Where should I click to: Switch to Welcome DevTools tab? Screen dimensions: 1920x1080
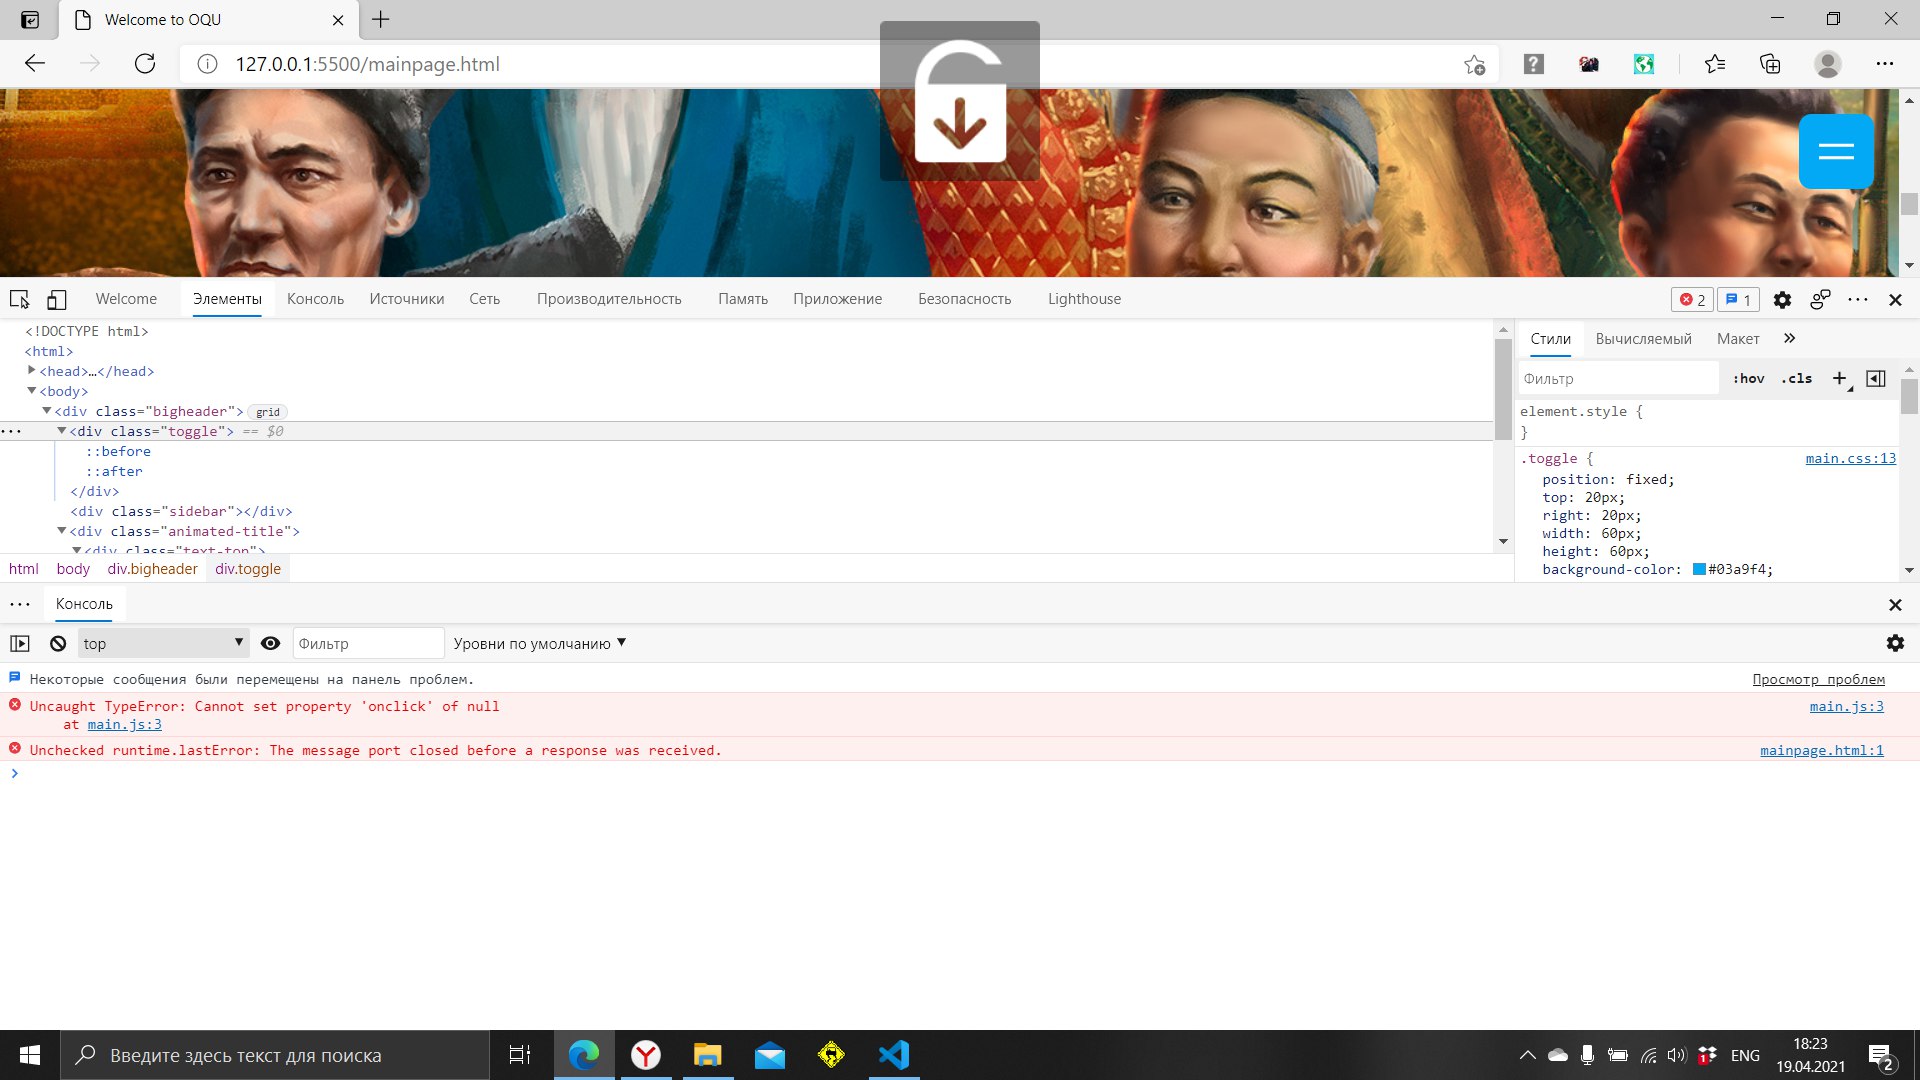tap(126, 299)
